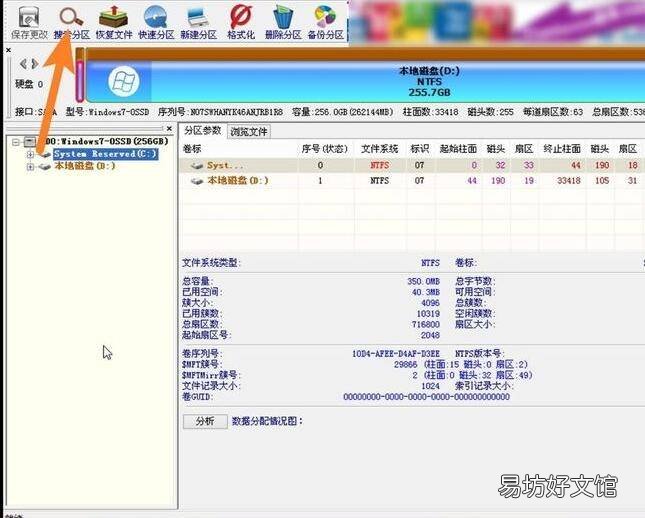Click the 硬盘 0 disk label

[x=29, y=84]
